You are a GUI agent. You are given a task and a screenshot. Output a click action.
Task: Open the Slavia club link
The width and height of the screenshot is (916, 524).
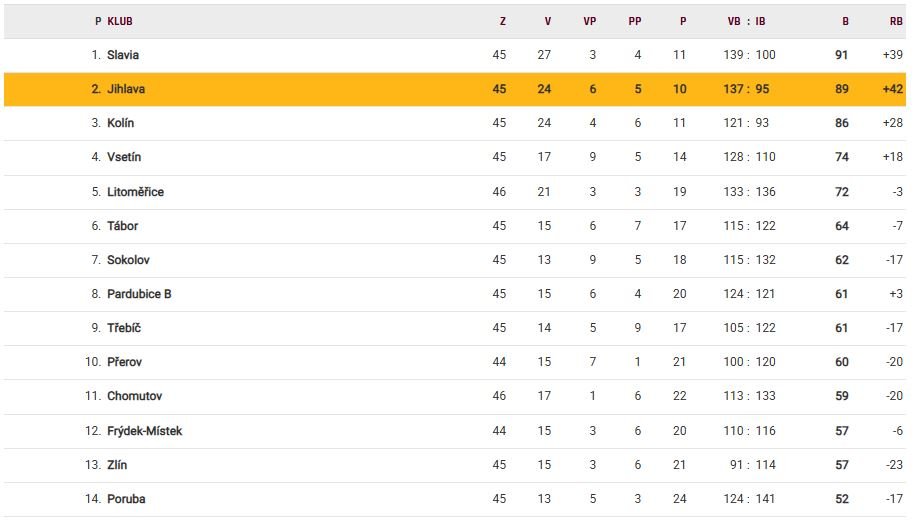pyautogui.click(x=123, y=55)
